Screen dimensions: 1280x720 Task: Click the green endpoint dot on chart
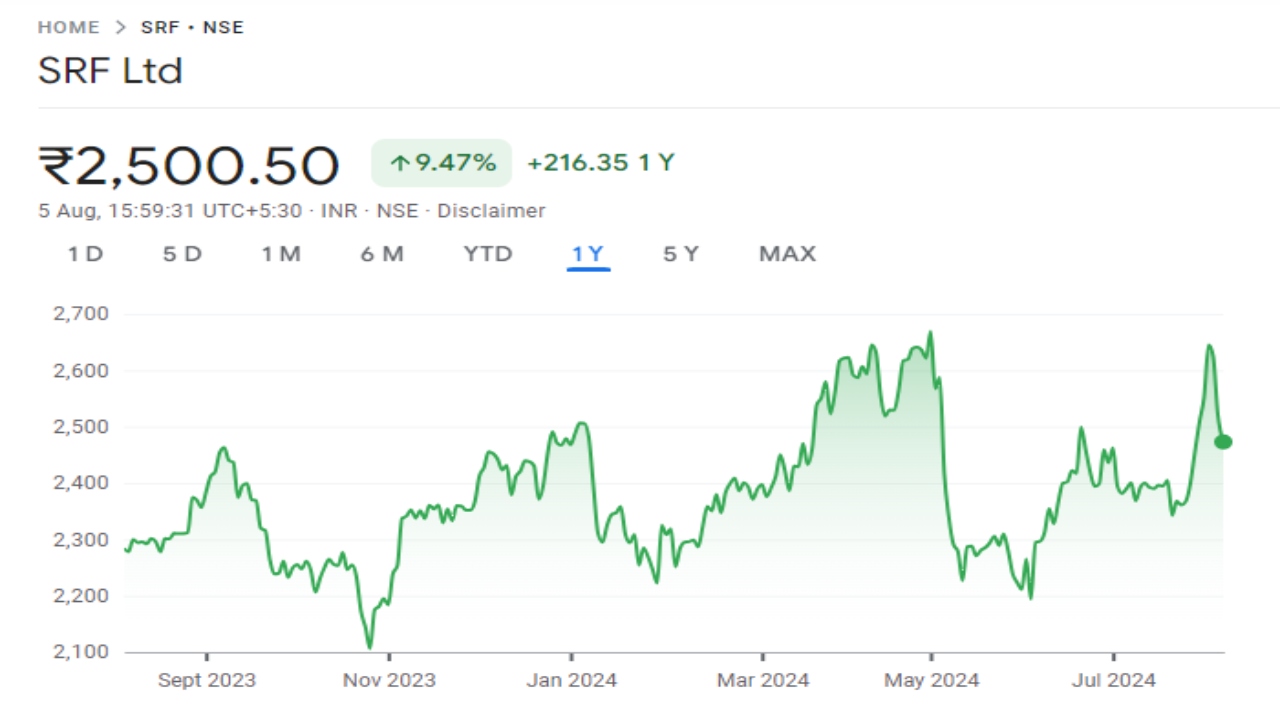[x=1223, y=442]
